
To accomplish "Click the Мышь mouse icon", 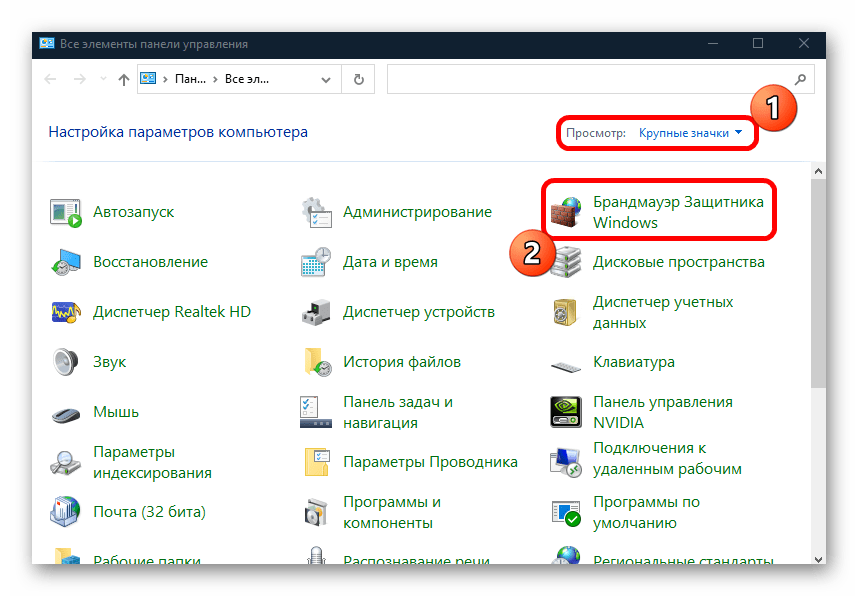I will 66,415.
